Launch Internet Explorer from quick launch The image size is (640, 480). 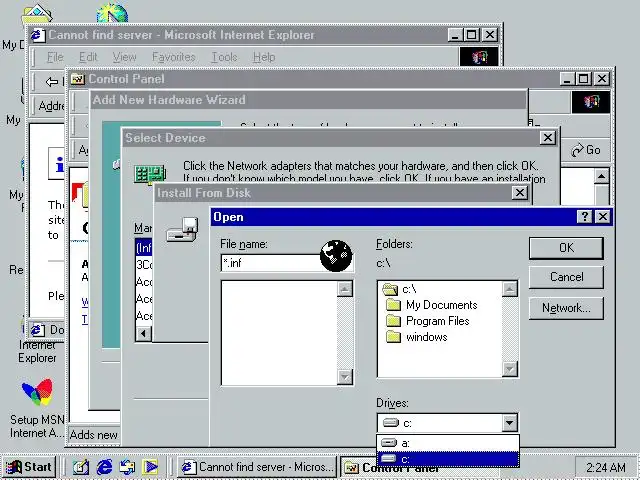click(104, 467)
